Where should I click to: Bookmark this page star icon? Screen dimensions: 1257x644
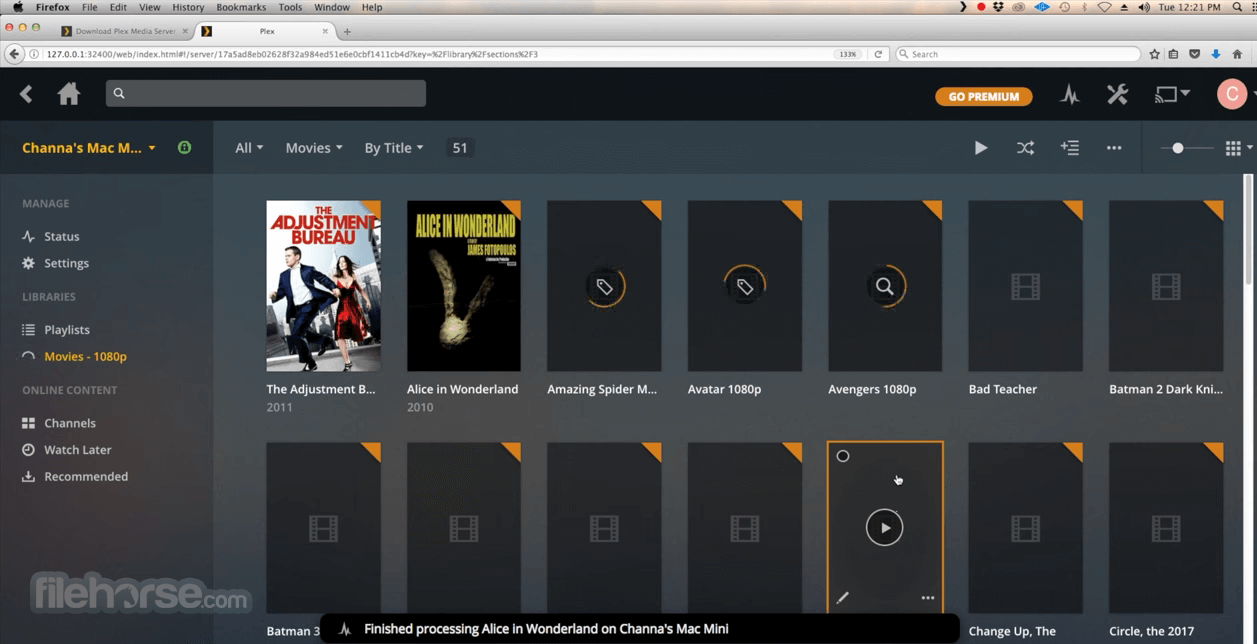(1154, 54)
